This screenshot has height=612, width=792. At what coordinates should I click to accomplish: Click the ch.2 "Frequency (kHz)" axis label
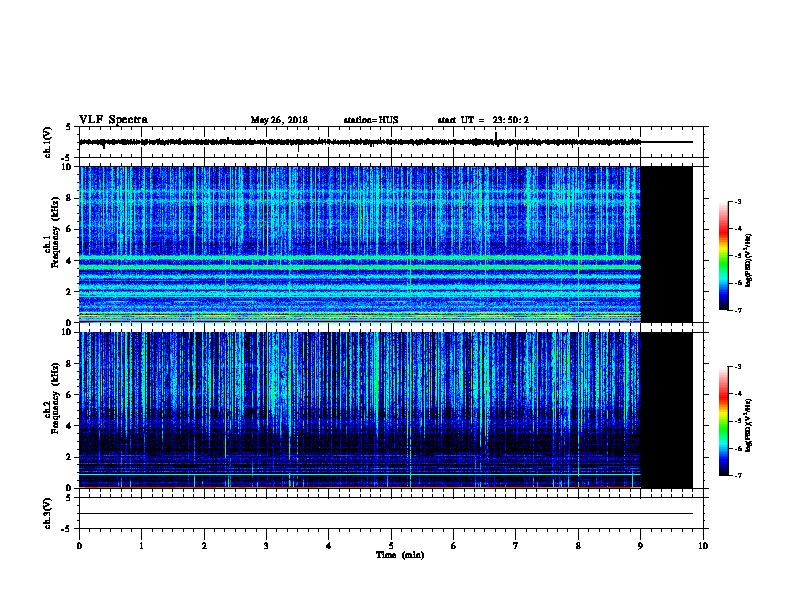(55, 398)
